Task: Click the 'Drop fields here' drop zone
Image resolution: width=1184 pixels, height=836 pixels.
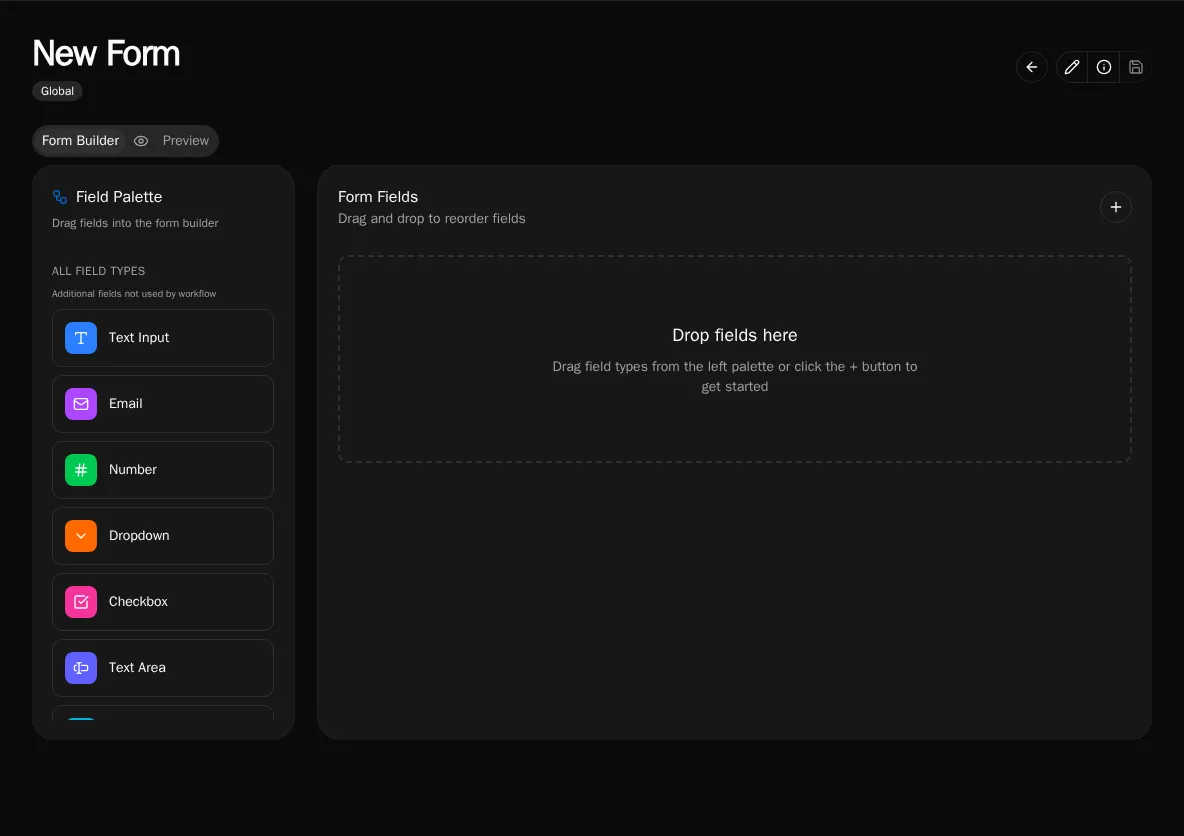Action: point(734,359)
